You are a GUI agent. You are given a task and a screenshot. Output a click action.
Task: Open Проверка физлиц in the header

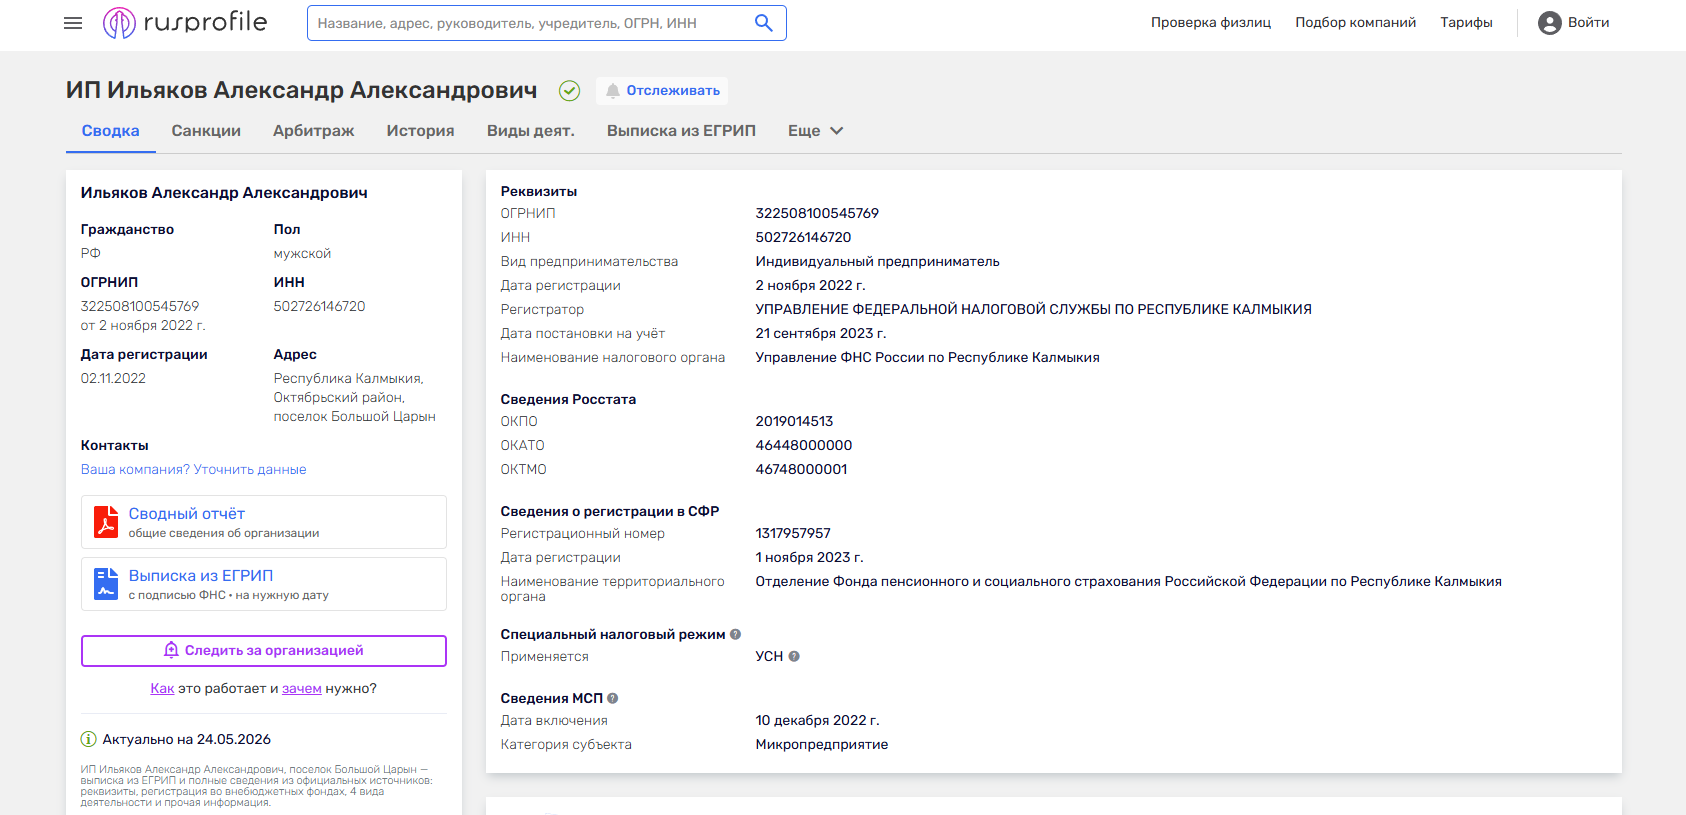point(1211,23)
